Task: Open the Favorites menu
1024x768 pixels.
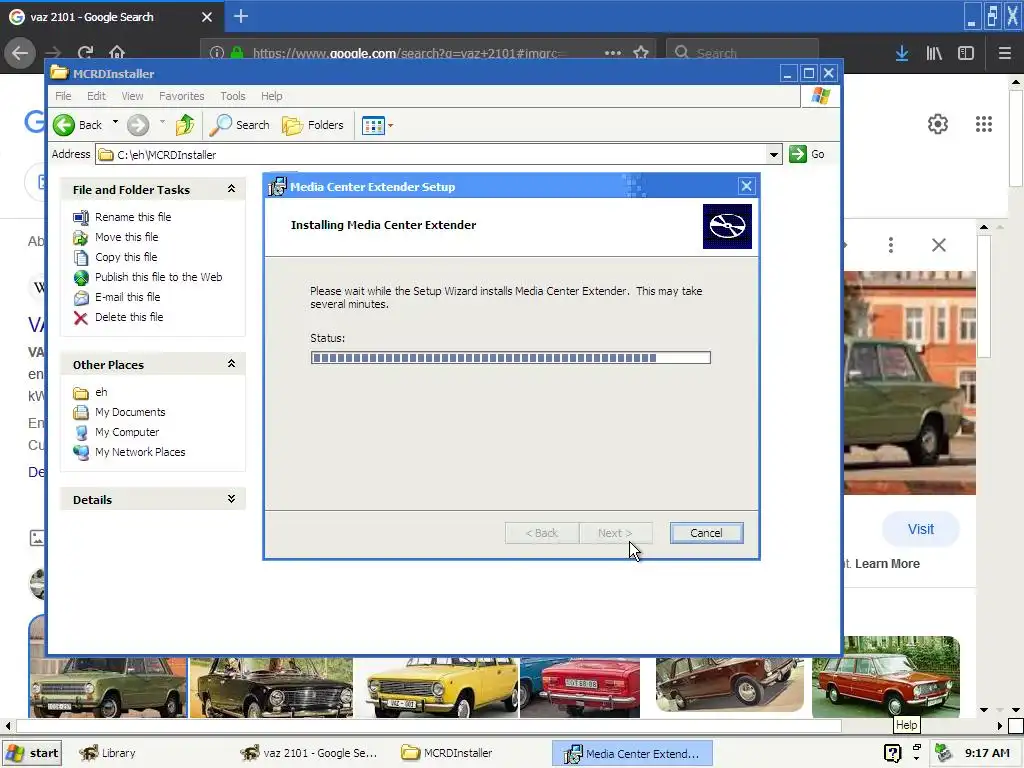Action: 182,96
